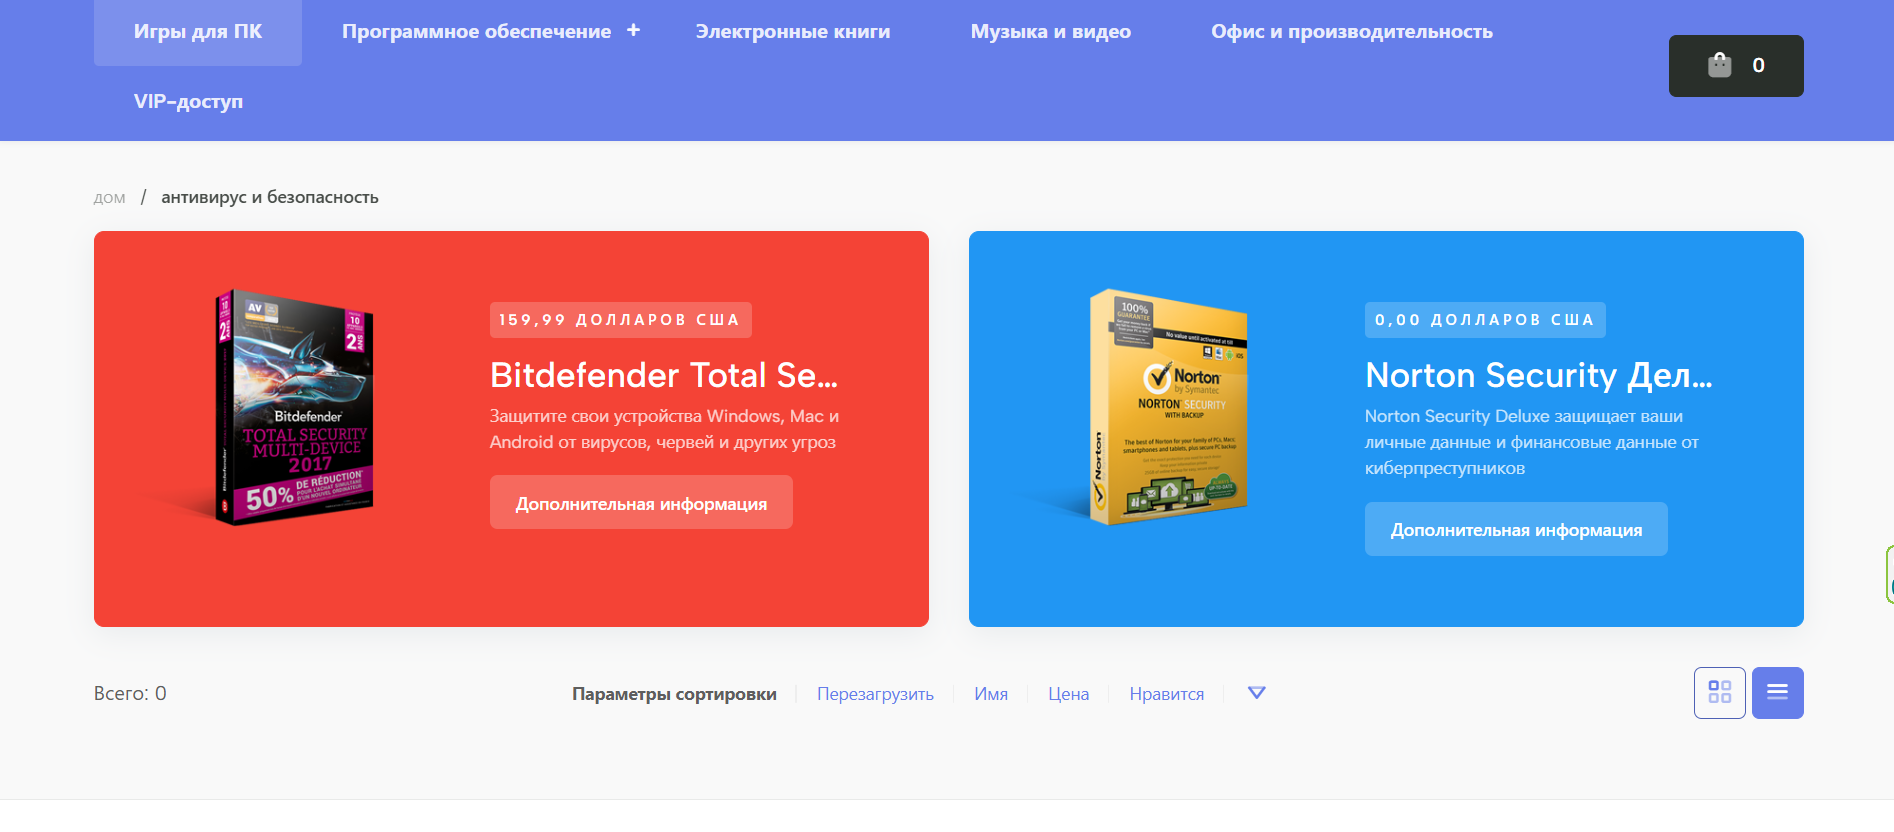Click the Bitdefender box product image
This screenshot has height=832, width=1894.
[294, 408]
